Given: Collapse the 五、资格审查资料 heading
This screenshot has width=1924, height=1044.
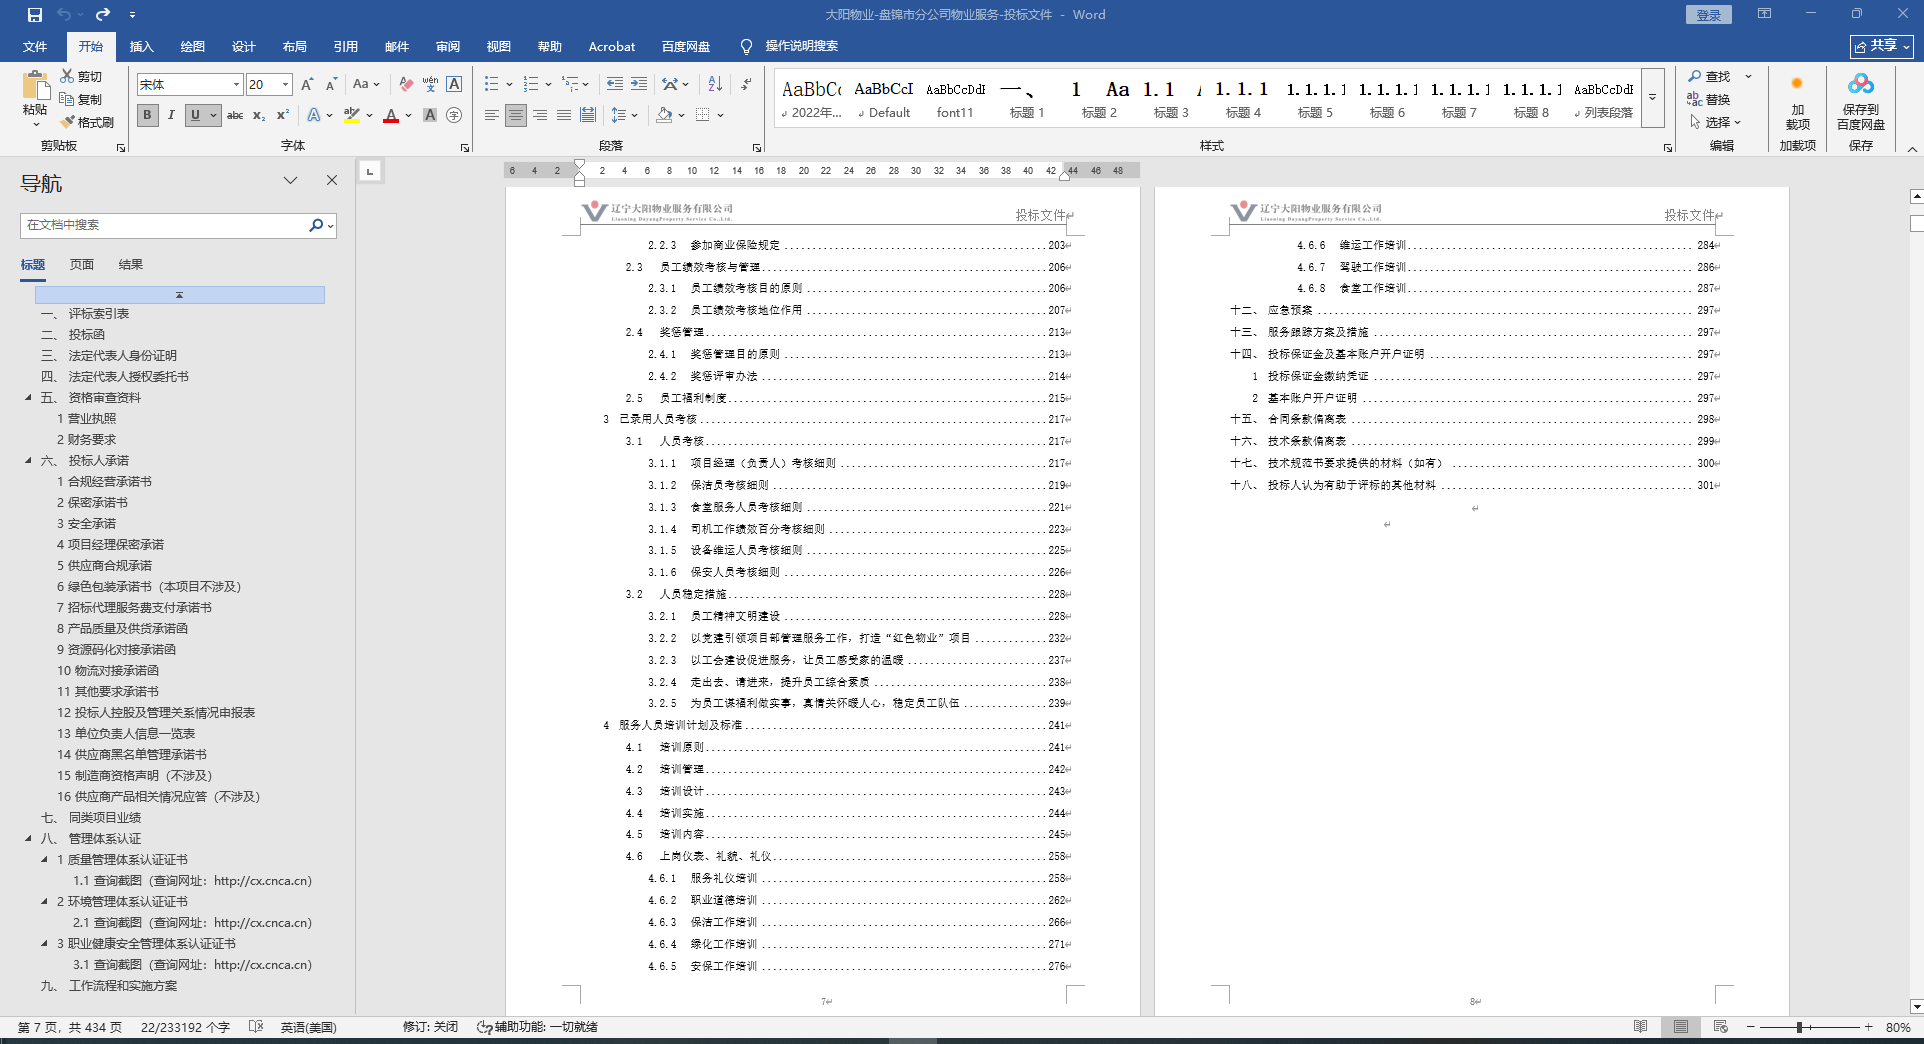Looking at the screenshot, I should coord(28,398).
